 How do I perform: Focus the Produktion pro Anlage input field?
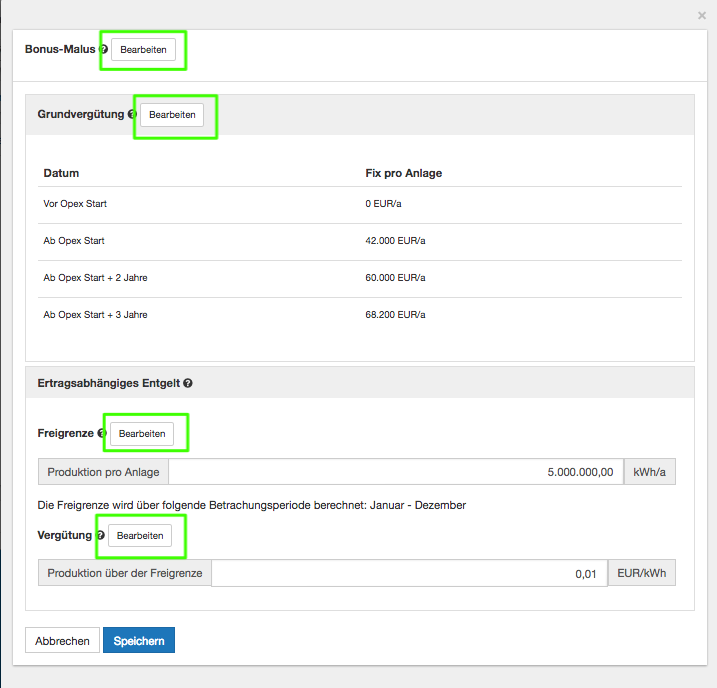tap(396, 472)
